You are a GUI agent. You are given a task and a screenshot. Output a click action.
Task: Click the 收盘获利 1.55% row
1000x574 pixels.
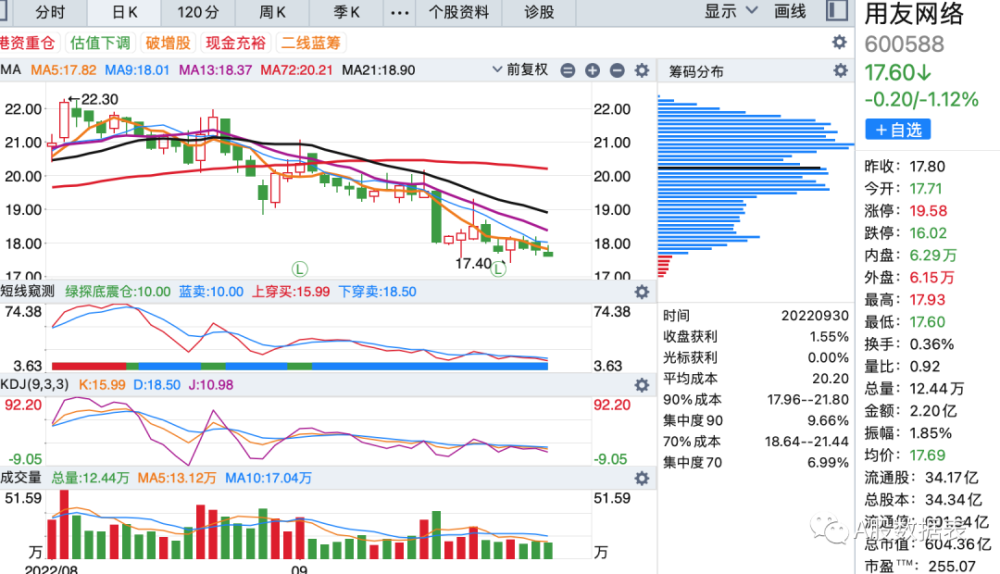756,336
